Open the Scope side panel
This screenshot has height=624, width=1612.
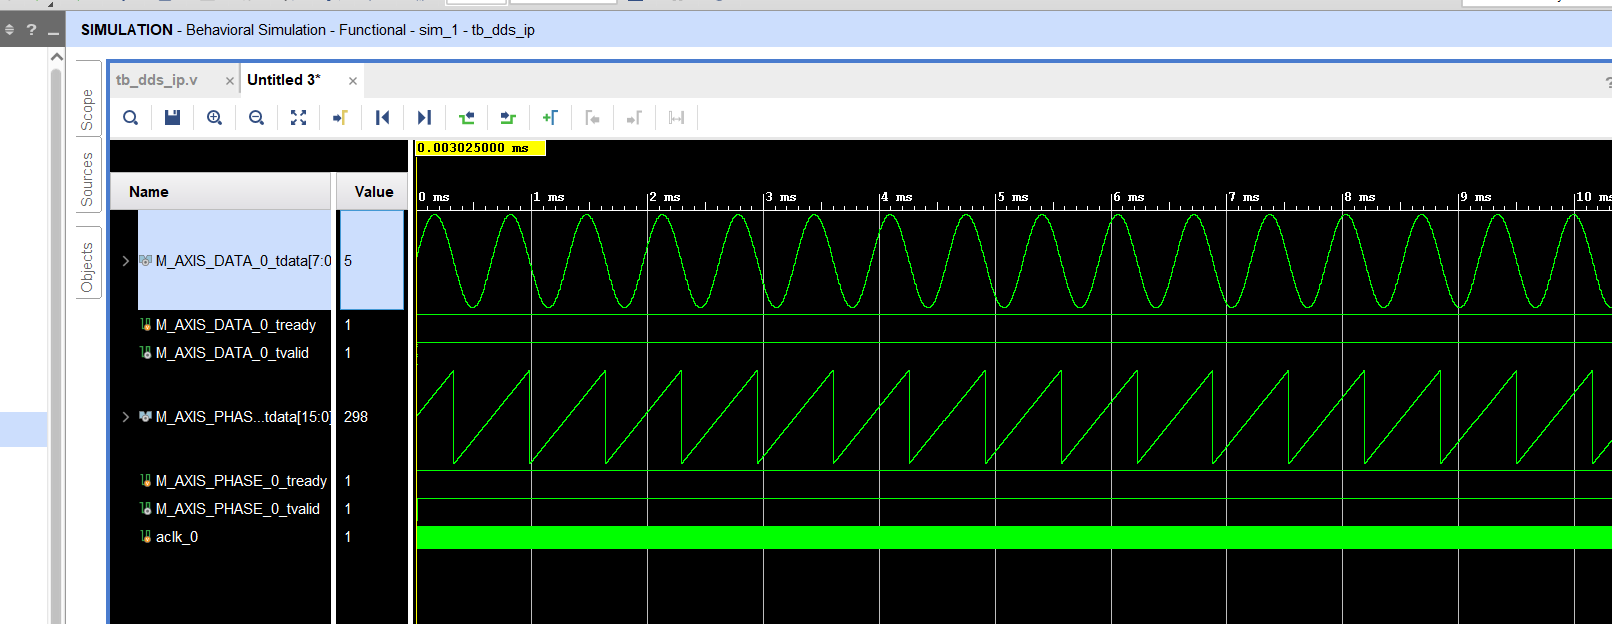point(87,109)
